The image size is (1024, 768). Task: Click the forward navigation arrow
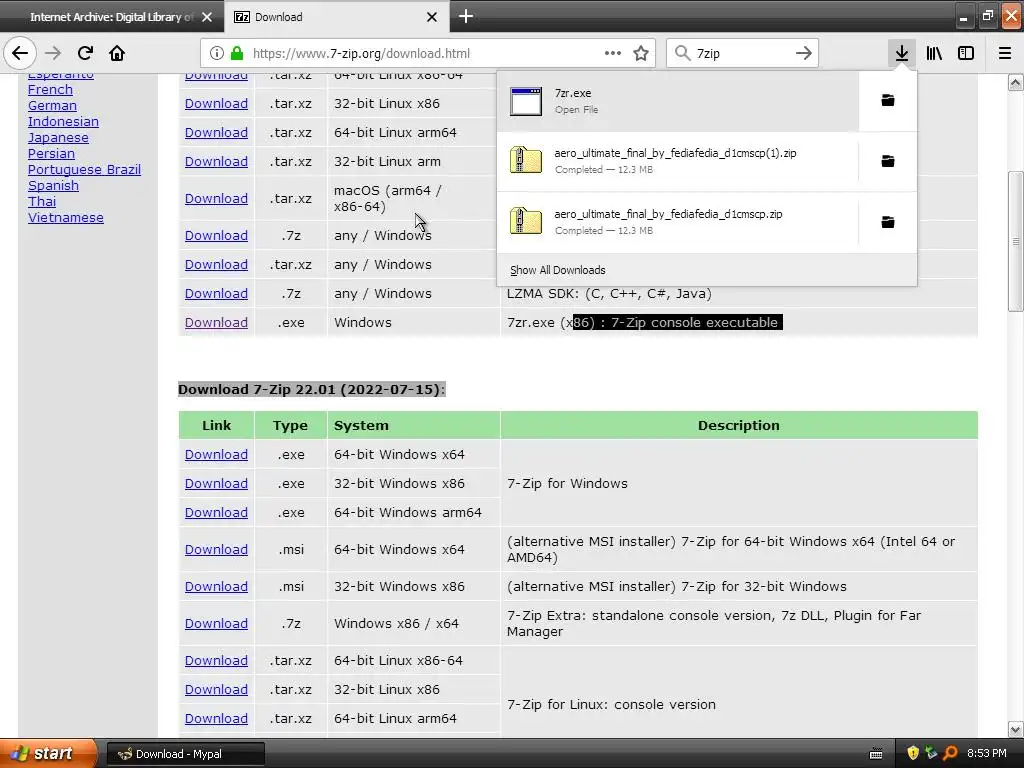click(53, 53)
